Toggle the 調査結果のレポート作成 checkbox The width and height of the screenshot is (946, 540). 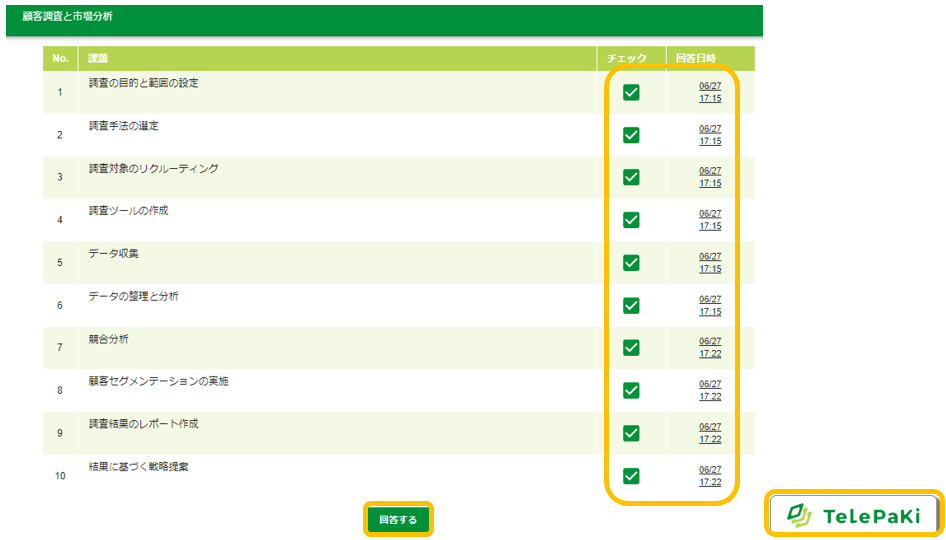[631, 432]
